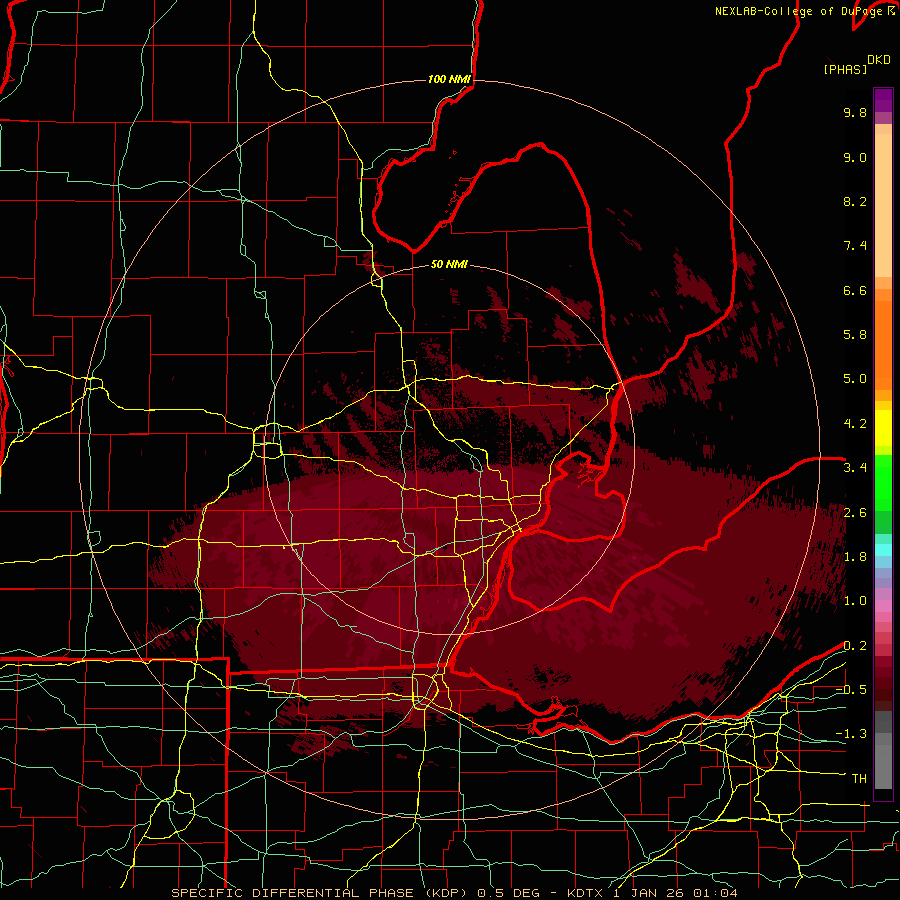Image resolution: width=900 pixels, height=900 pixels.
Task: Click the 5.0 value on the color scale
Action: [x=855, y=379]
